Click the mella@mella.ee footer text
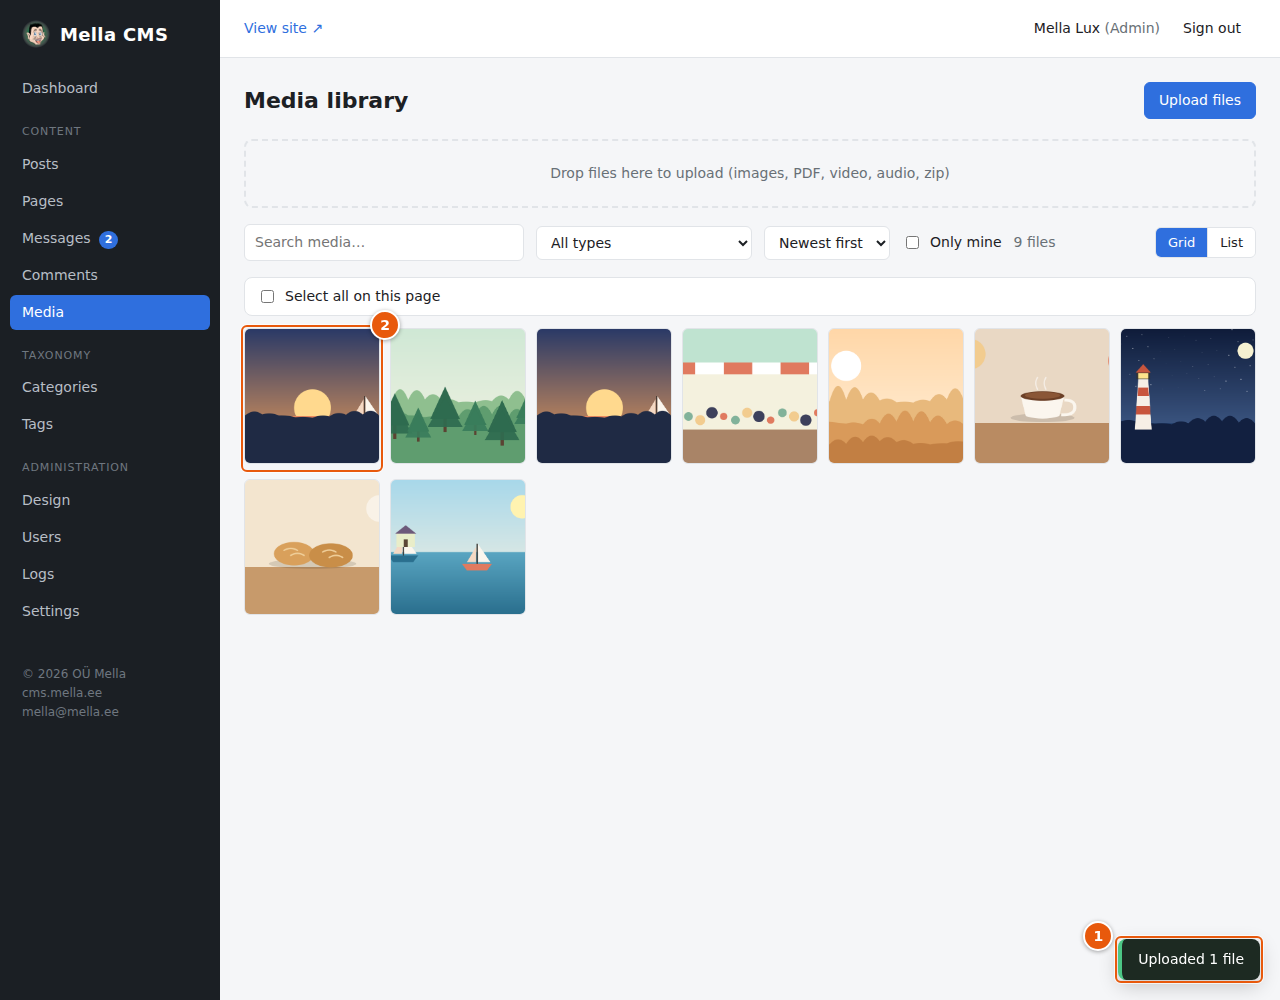 (x=70, y=712)
